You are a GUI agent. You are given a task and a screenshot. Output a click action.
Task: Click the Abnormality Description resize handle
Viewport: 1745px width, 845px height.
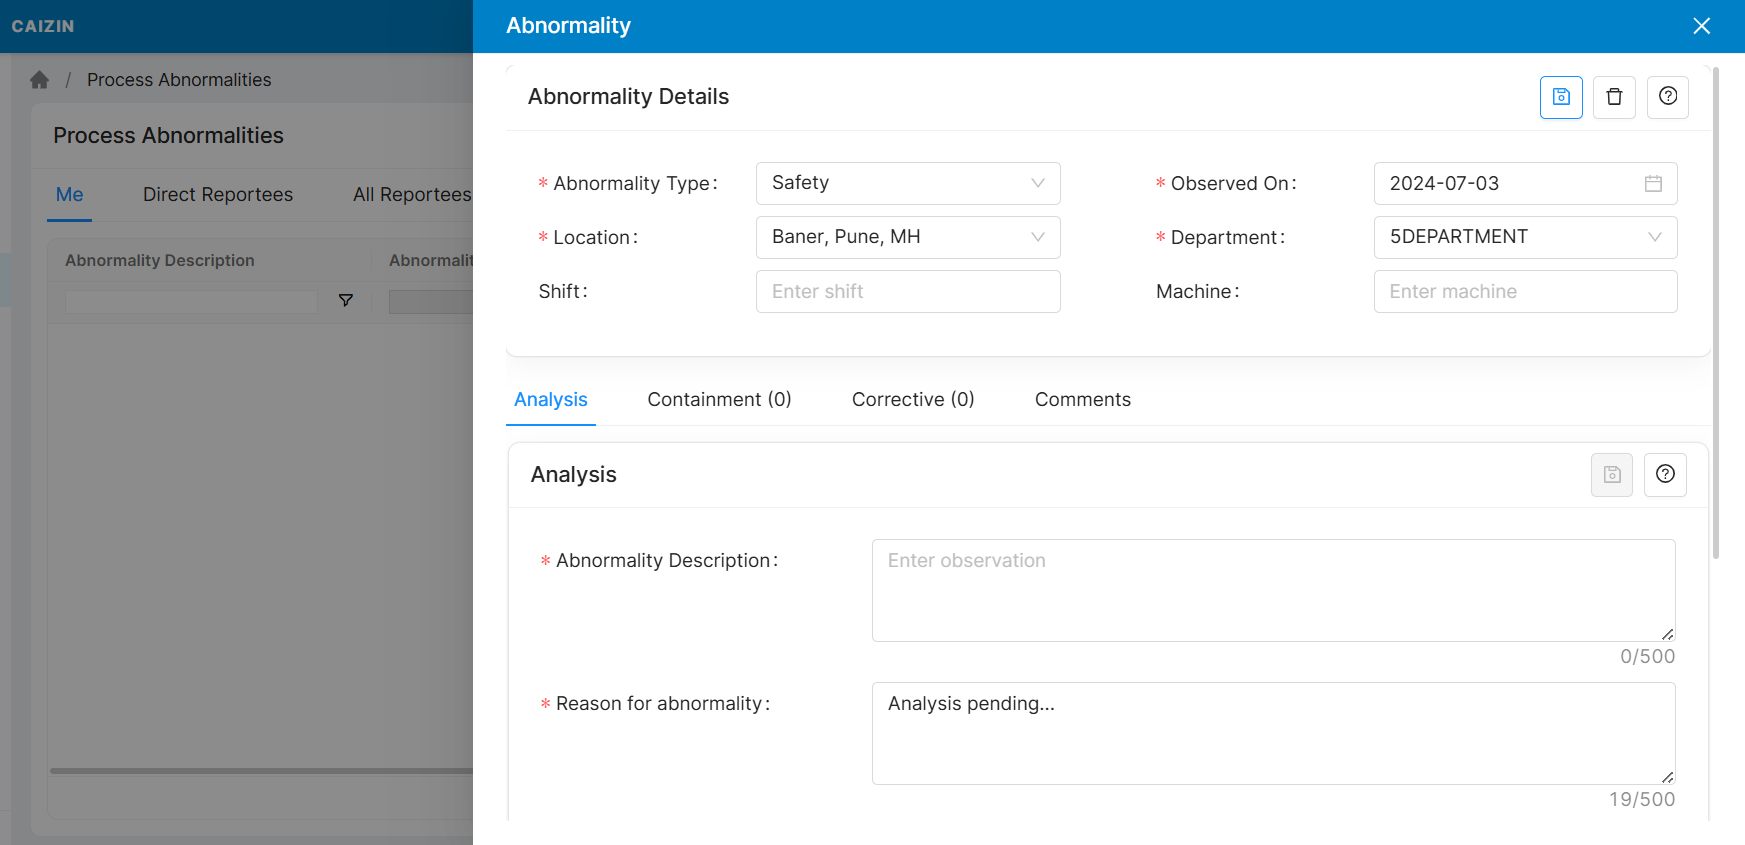pos(1667,634)
